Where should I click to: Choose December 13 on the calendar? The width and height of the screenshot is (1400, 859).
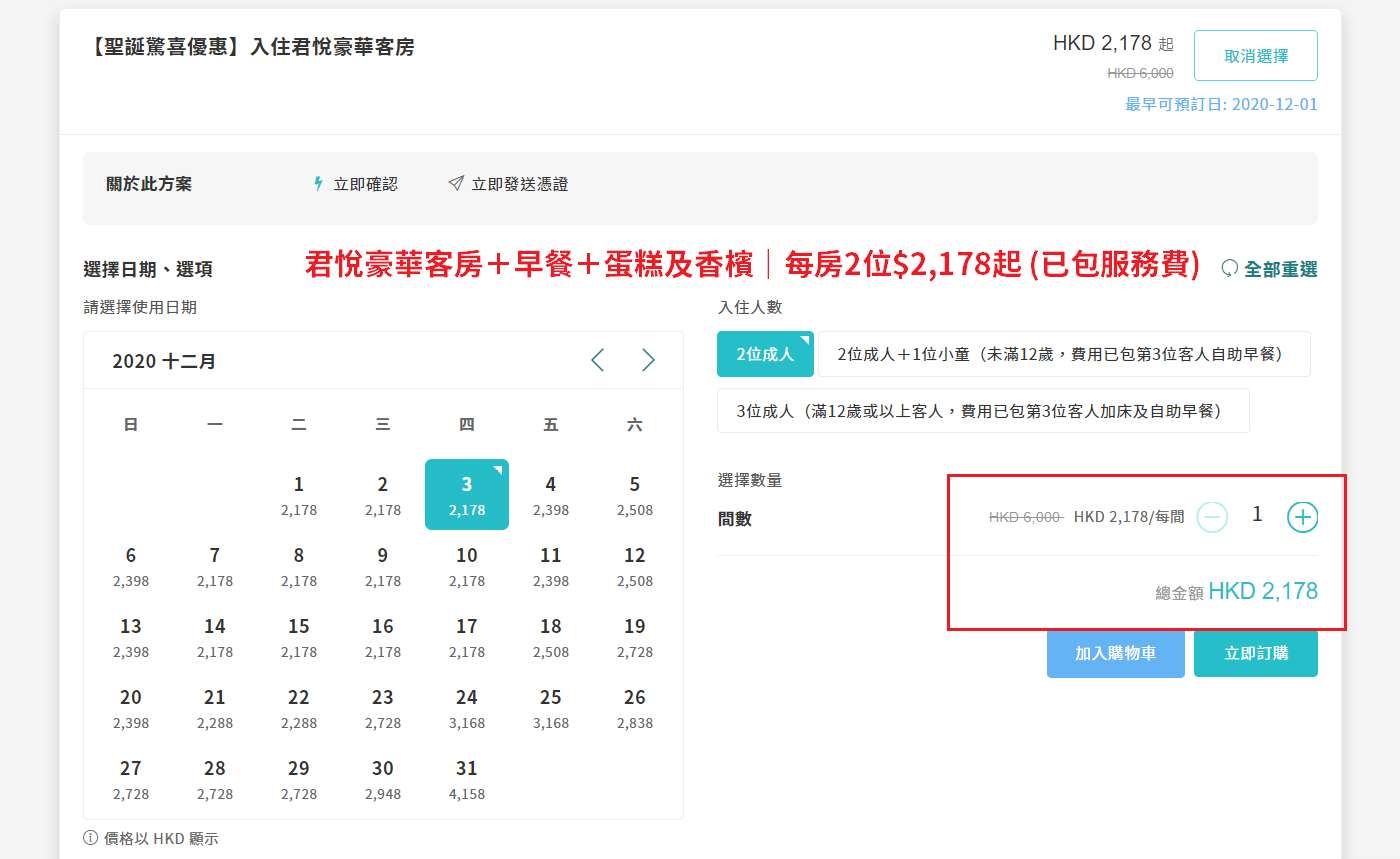click(x=131, y=637)
